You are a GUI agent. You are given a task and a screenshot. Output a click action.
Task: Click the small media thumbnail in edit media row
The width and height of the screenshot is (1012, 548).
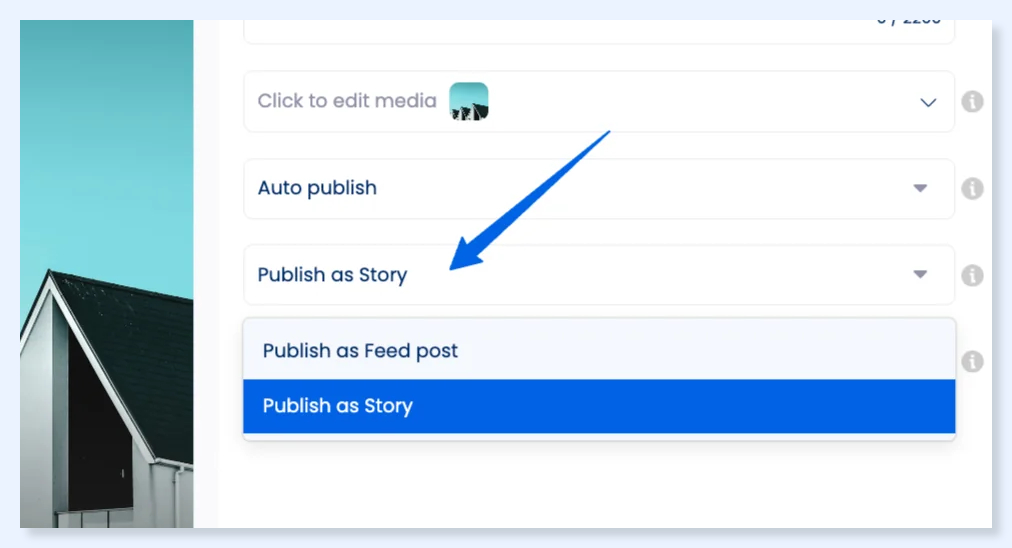(469, 101)
